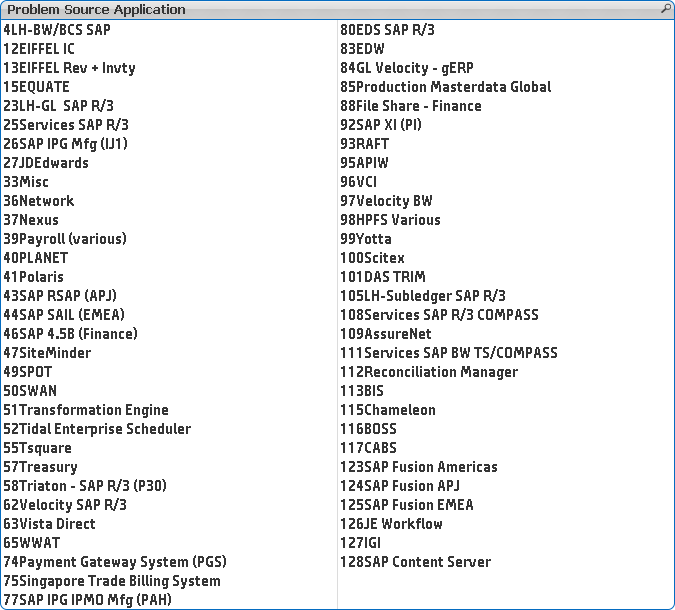Select '49SPOT' entry
This screenshot has width=675, height=610.
pyautogui.click(x=169, y=372)
